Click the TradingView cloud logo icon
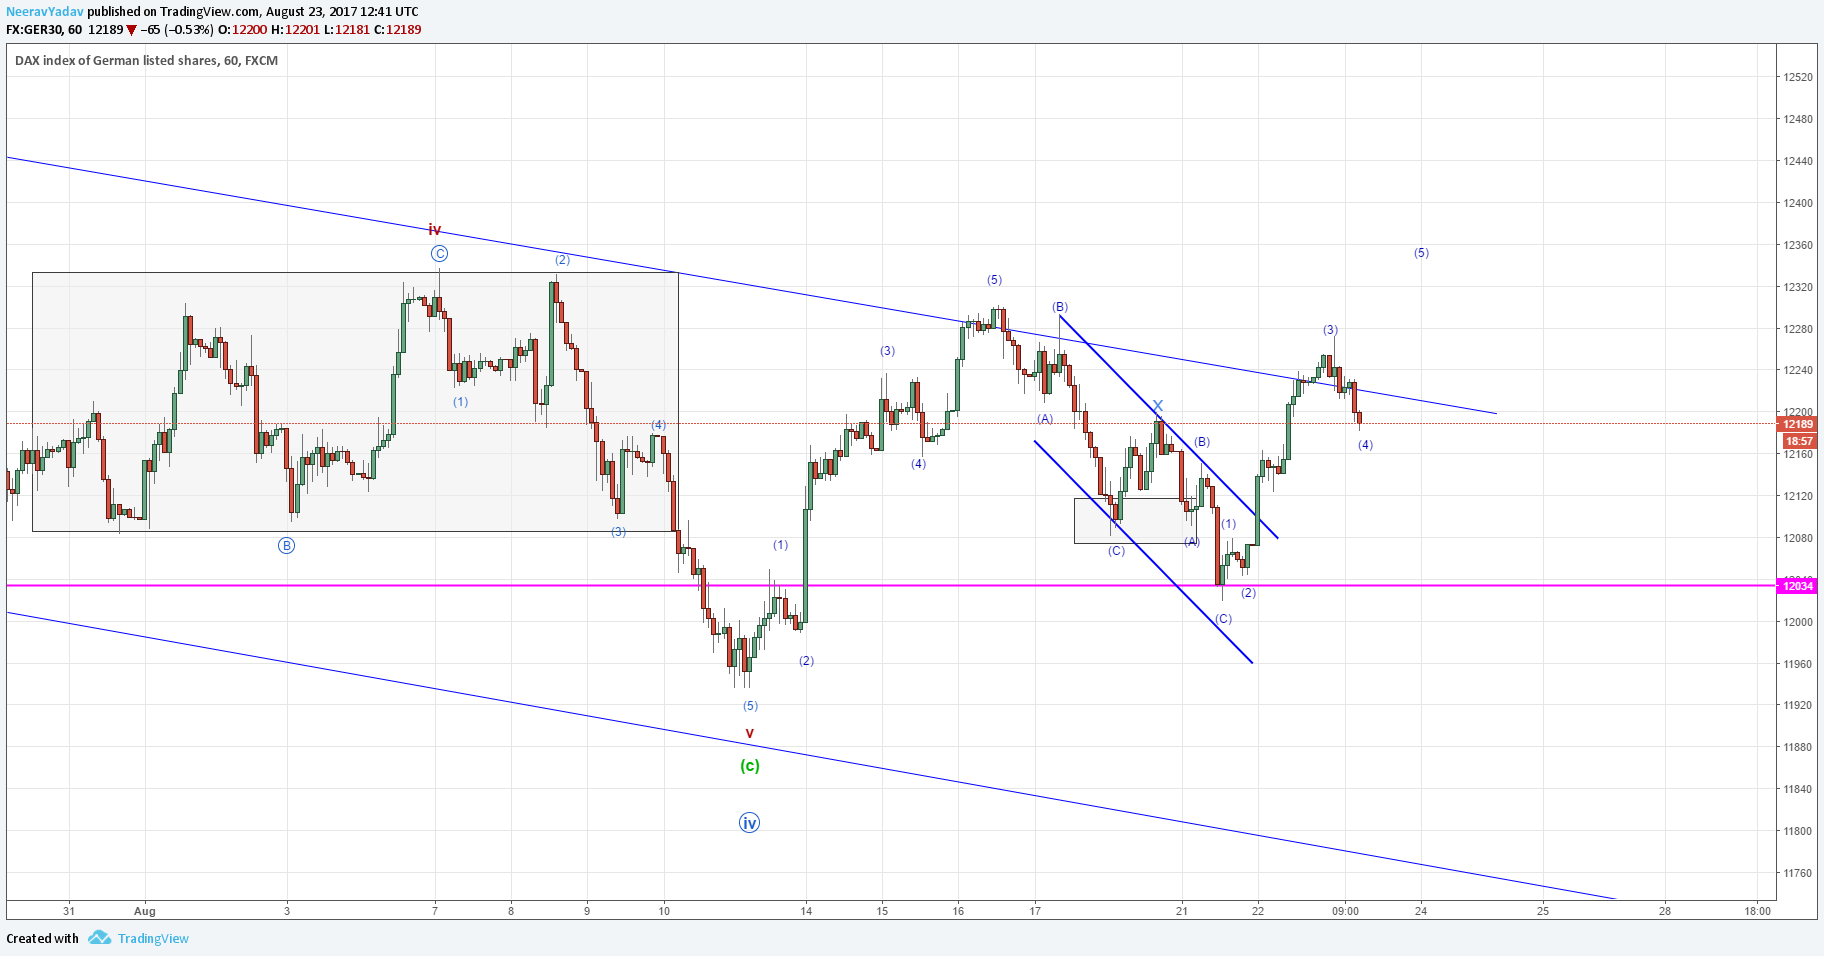This screenshot has height=956, width=1824. [x=99, y=938]
